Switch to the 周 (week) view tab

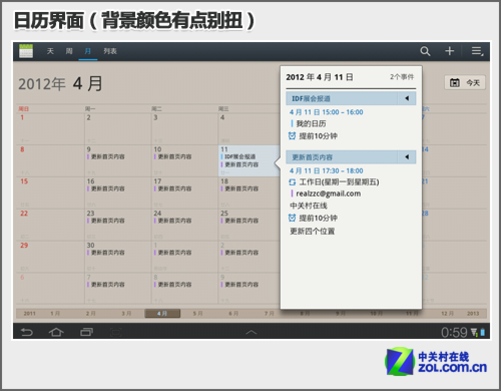[69, 51]
